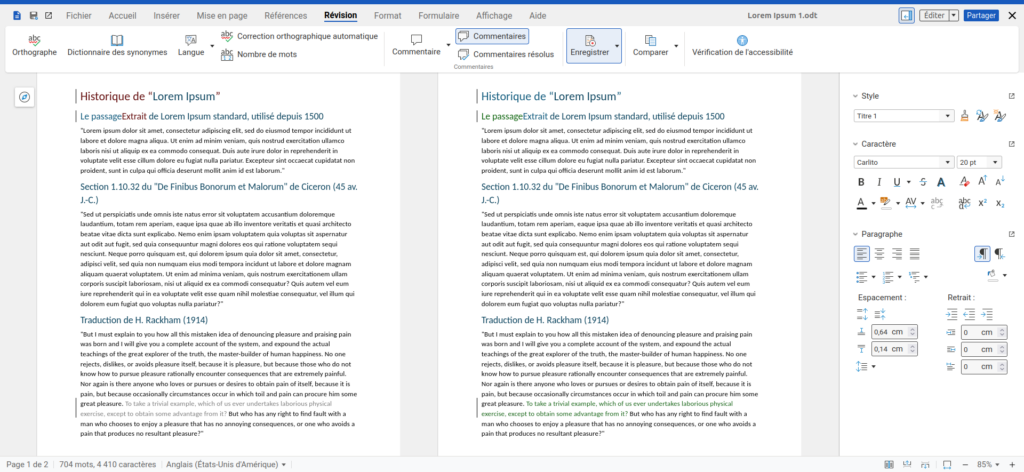Screen dimensions: 1024x472
Task: Toggle Enregistrer track changes button
Action: [588, 46]
